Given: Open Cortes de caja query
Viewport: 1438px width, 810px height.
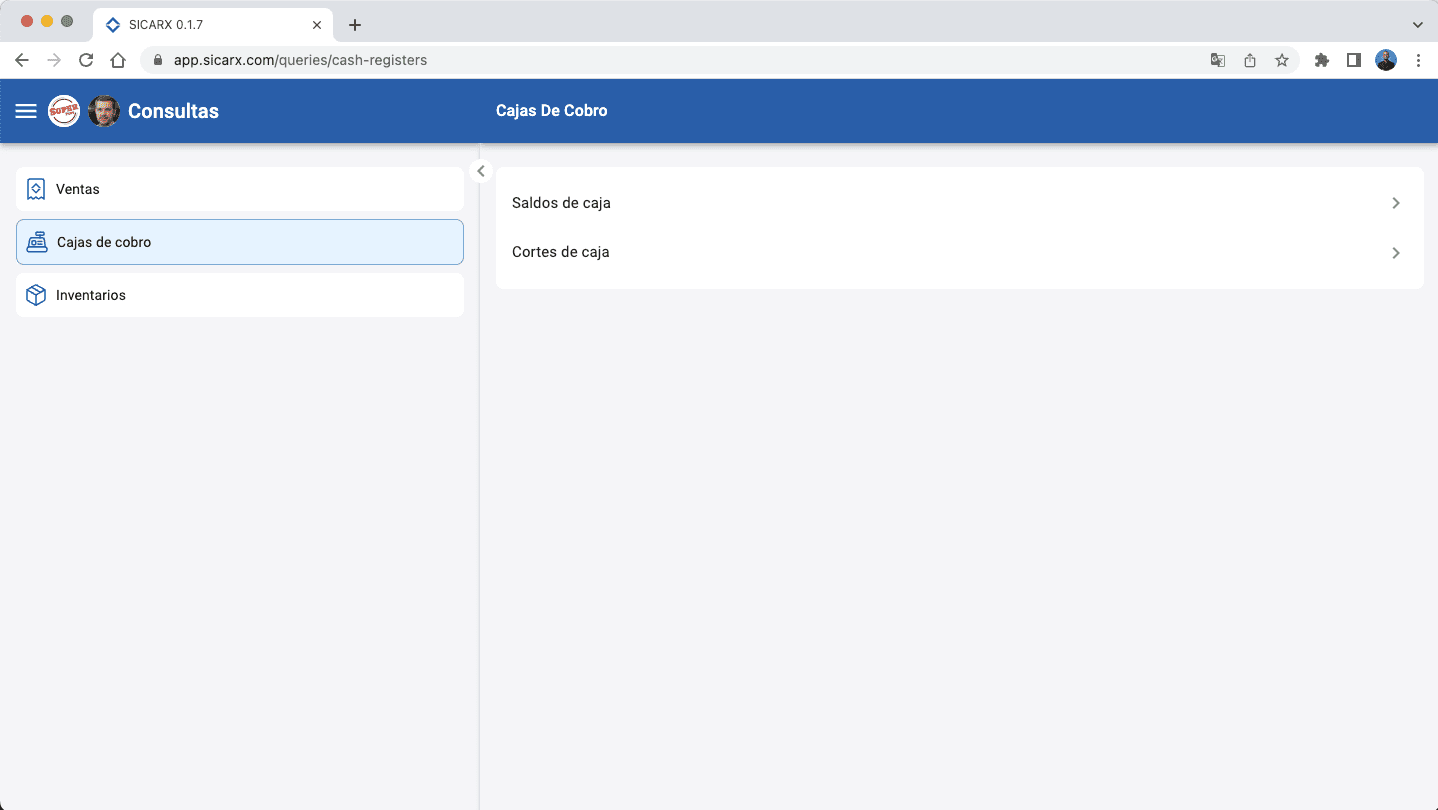Looking at the screenshot, I should pyautogui.click(x=560, y=252).
